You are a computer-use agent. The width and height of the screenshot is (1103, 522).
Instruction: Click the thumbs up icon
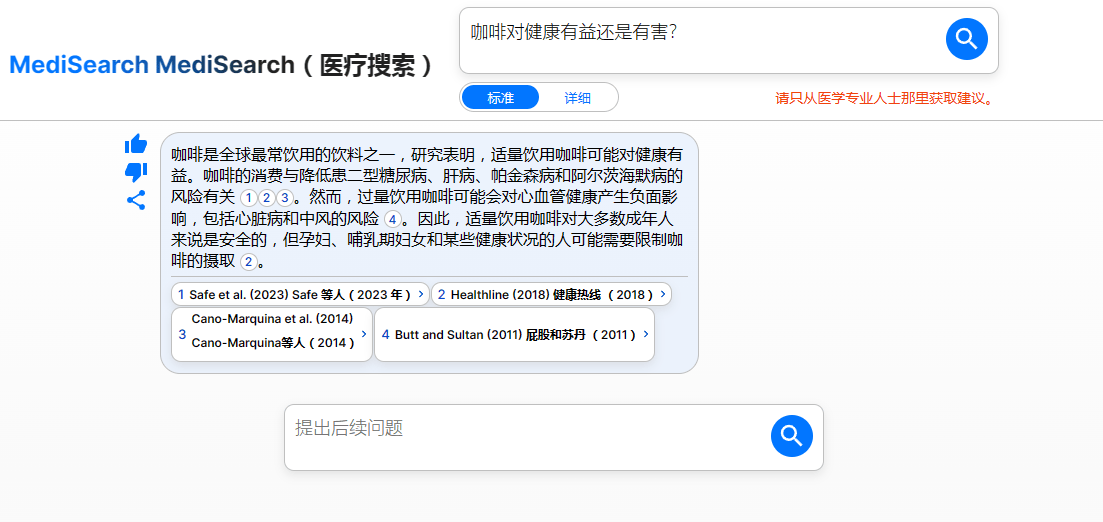click(x=136, y=144)
